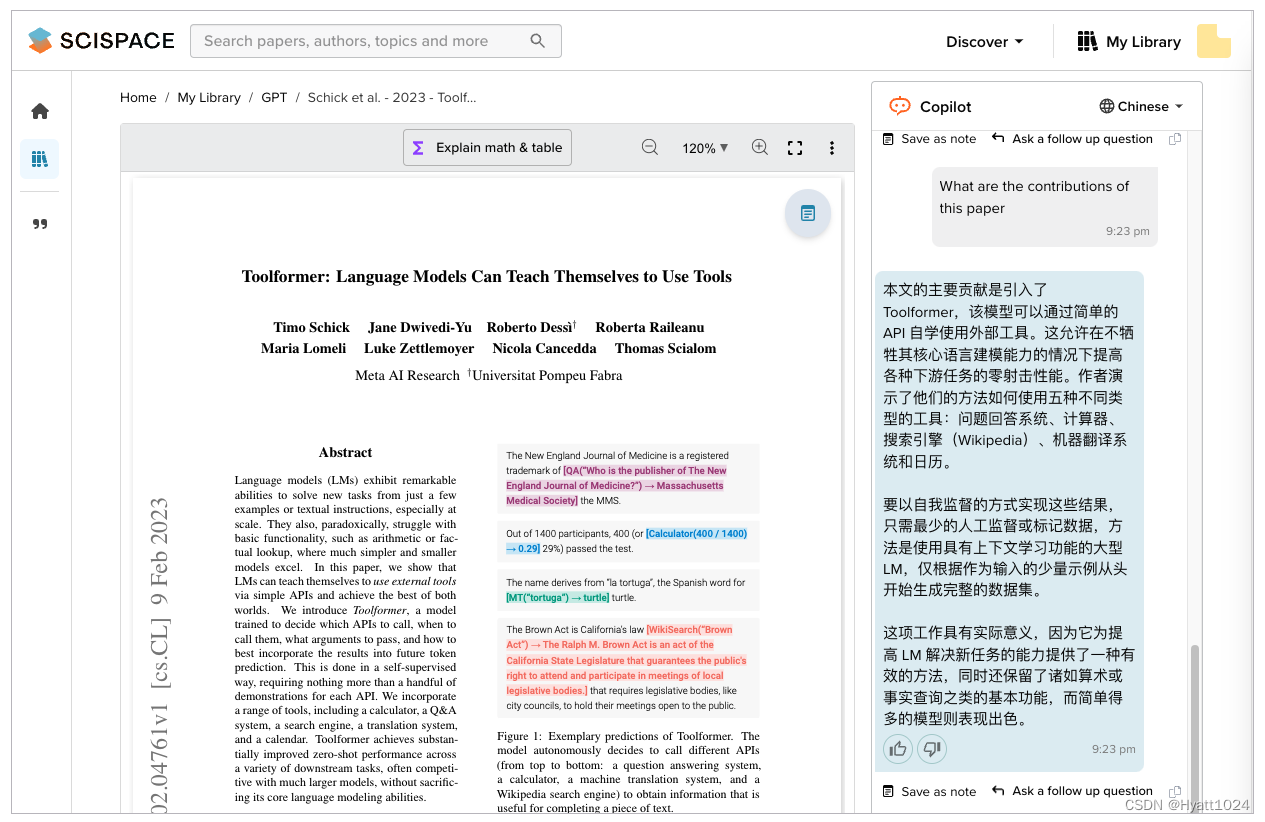Click the Schick et al. breadcrumb
1265x822 pixels.
point(392,97)
